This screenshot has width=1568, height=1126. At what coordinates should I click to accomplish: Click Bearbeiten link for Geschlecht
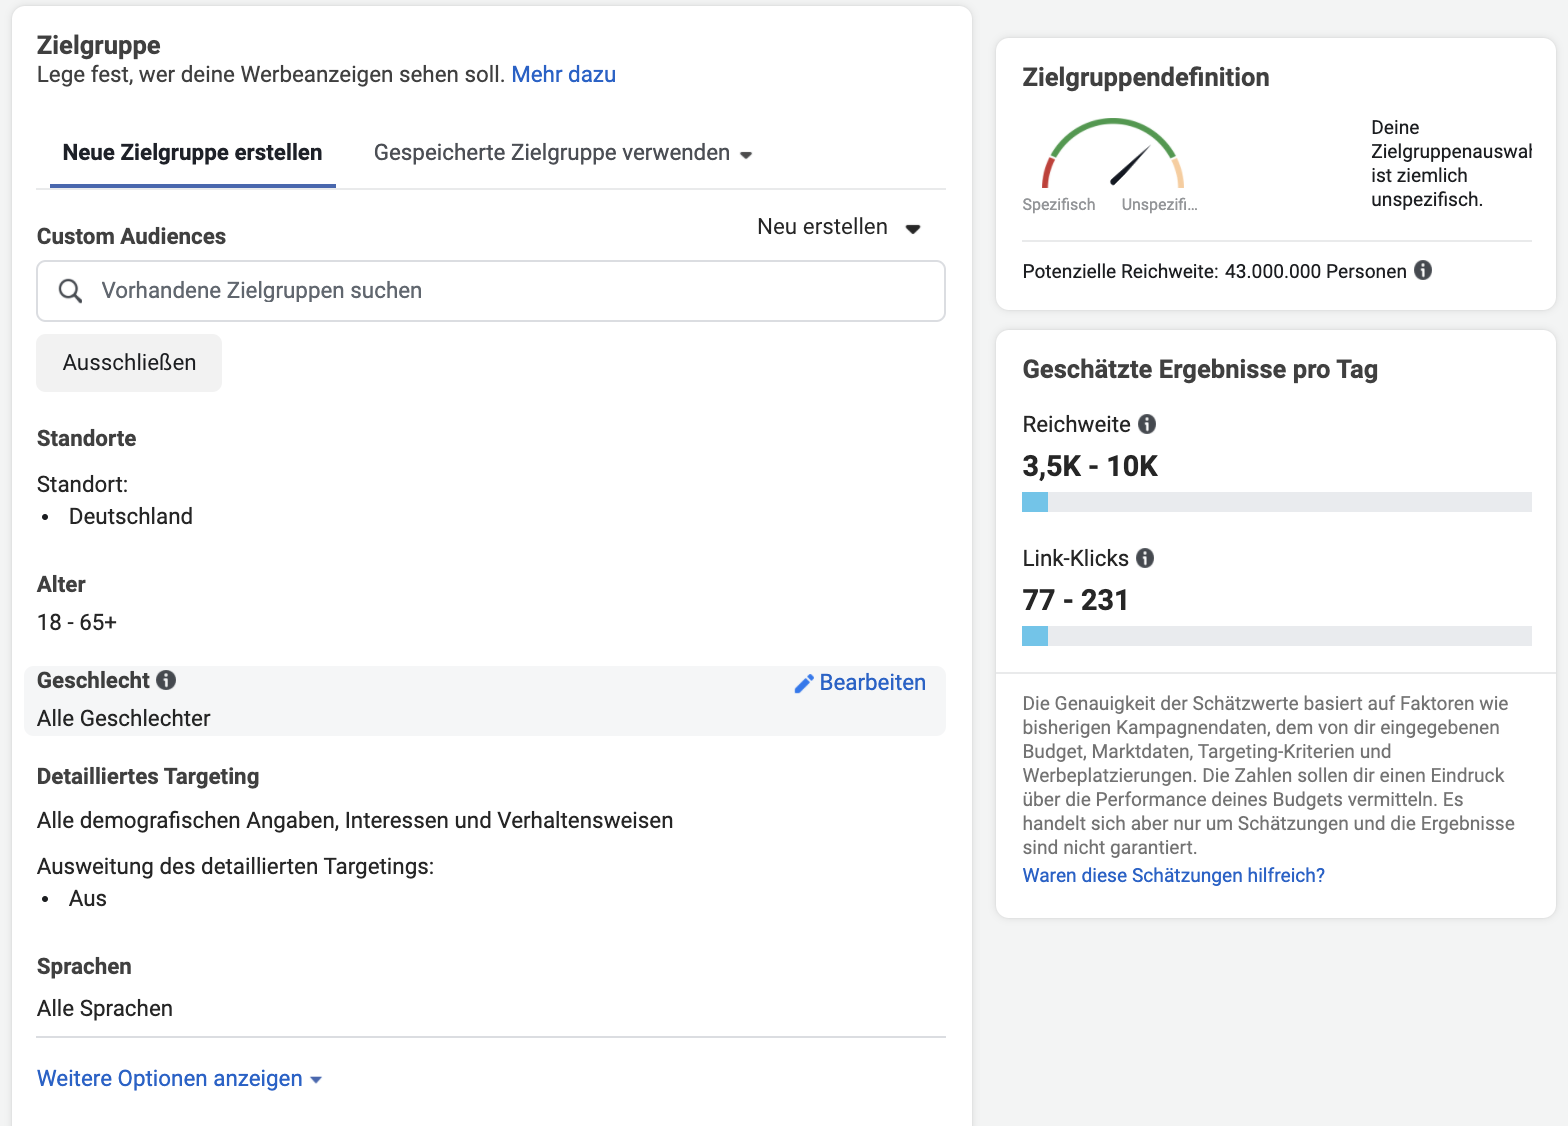872,683
